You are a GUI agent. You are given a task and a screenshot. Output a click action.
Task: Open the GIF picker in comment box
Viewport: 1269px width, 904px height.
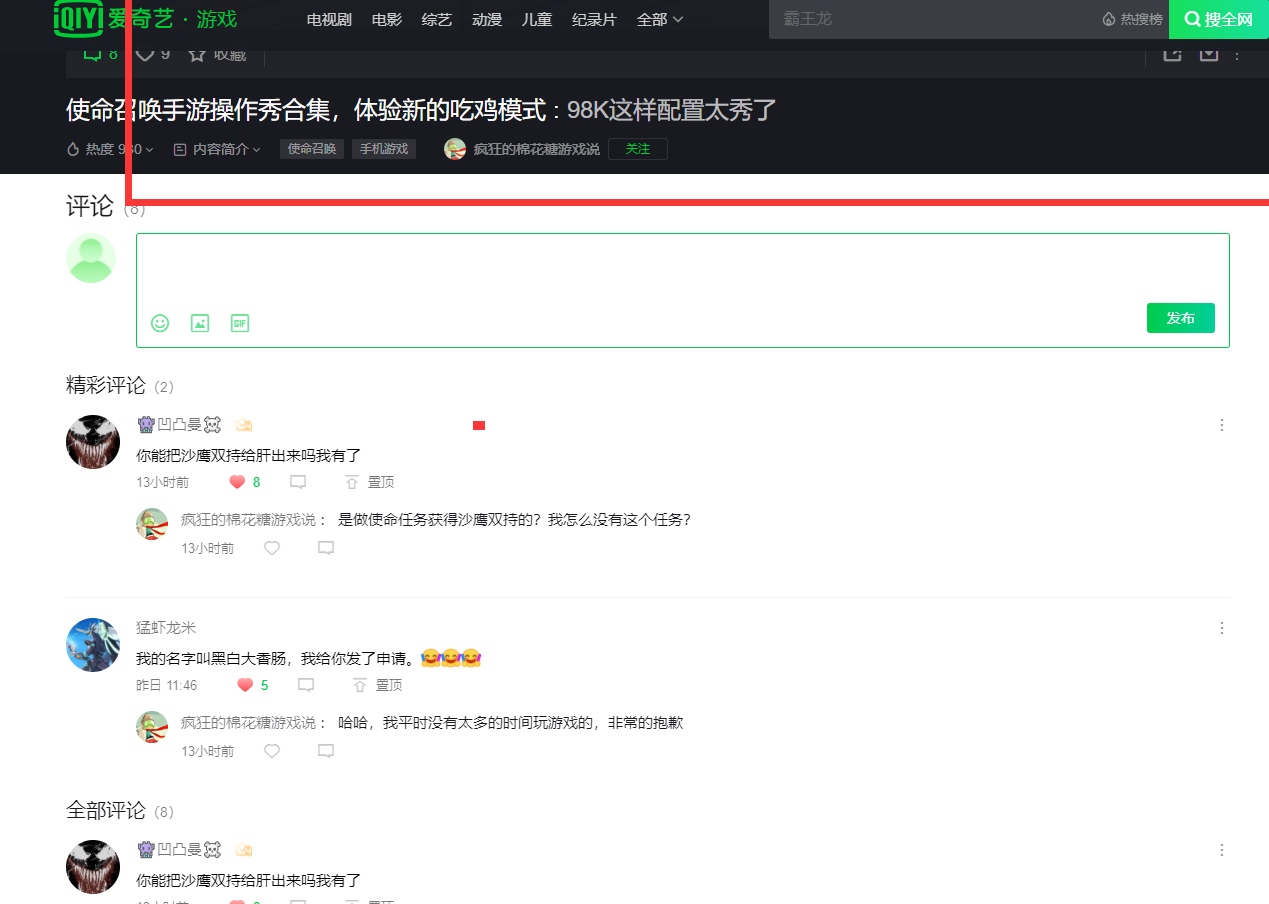coord(240,323)
